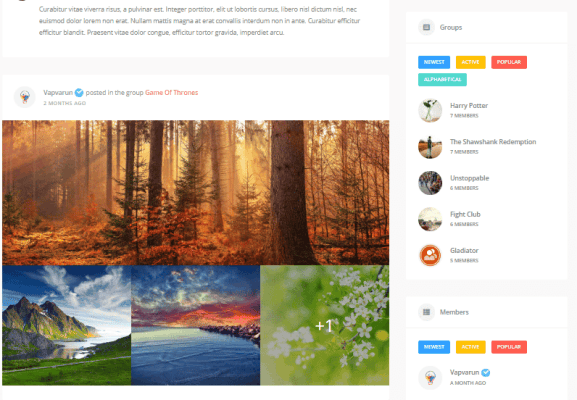
Task: Click the verified badge in Members widget
Action: pyautogui.click(x=486, y=372)
